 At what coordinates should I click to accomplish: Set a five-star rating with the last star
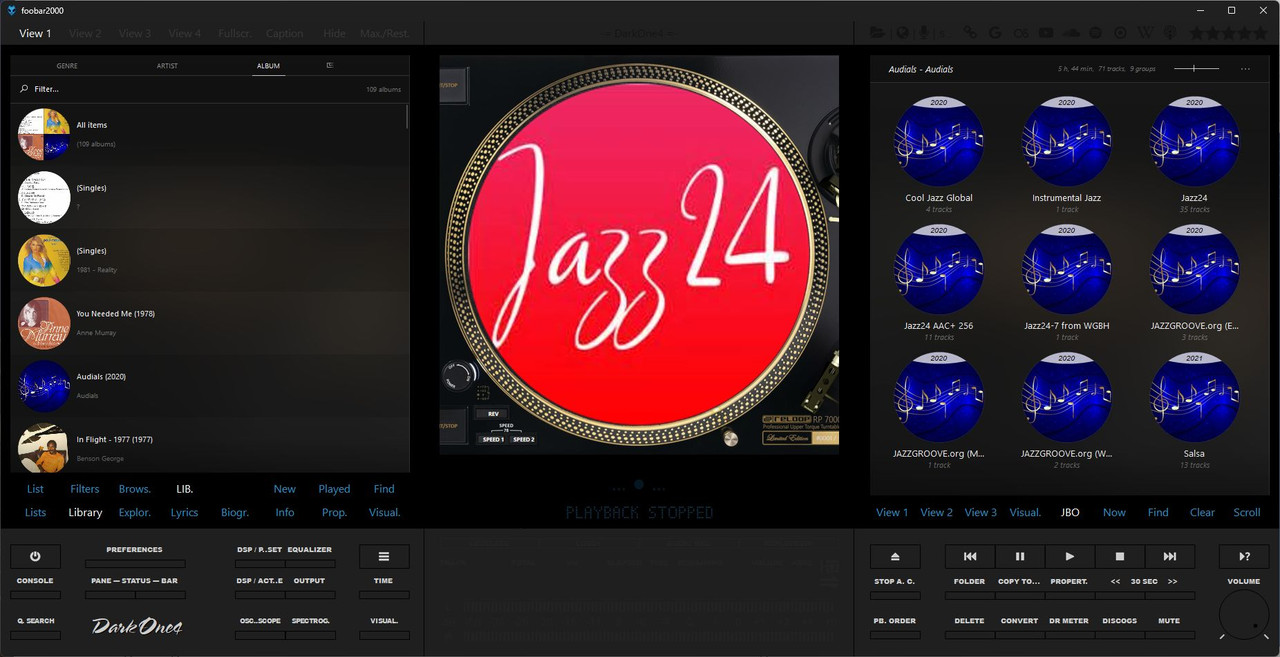[1259, 33]
